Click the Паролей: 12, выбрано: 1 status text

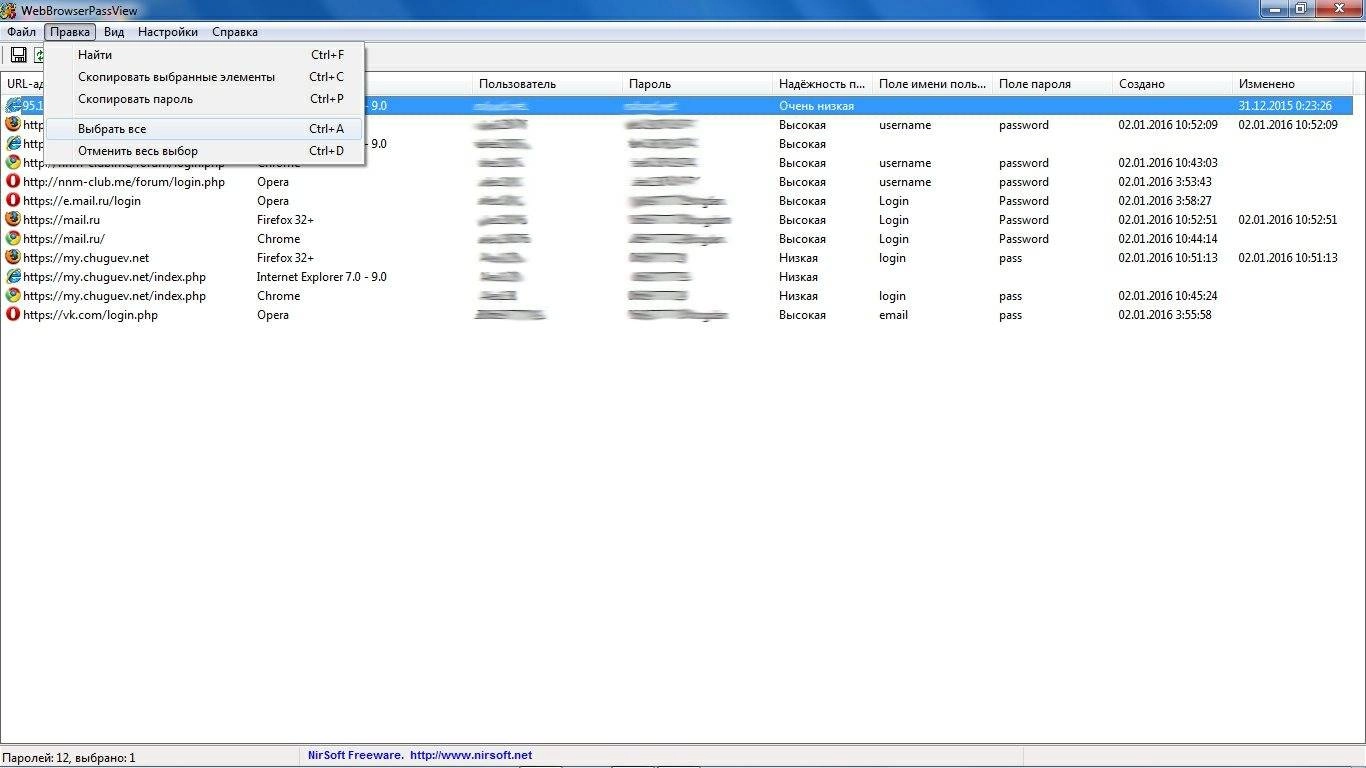tap(69, 758)
